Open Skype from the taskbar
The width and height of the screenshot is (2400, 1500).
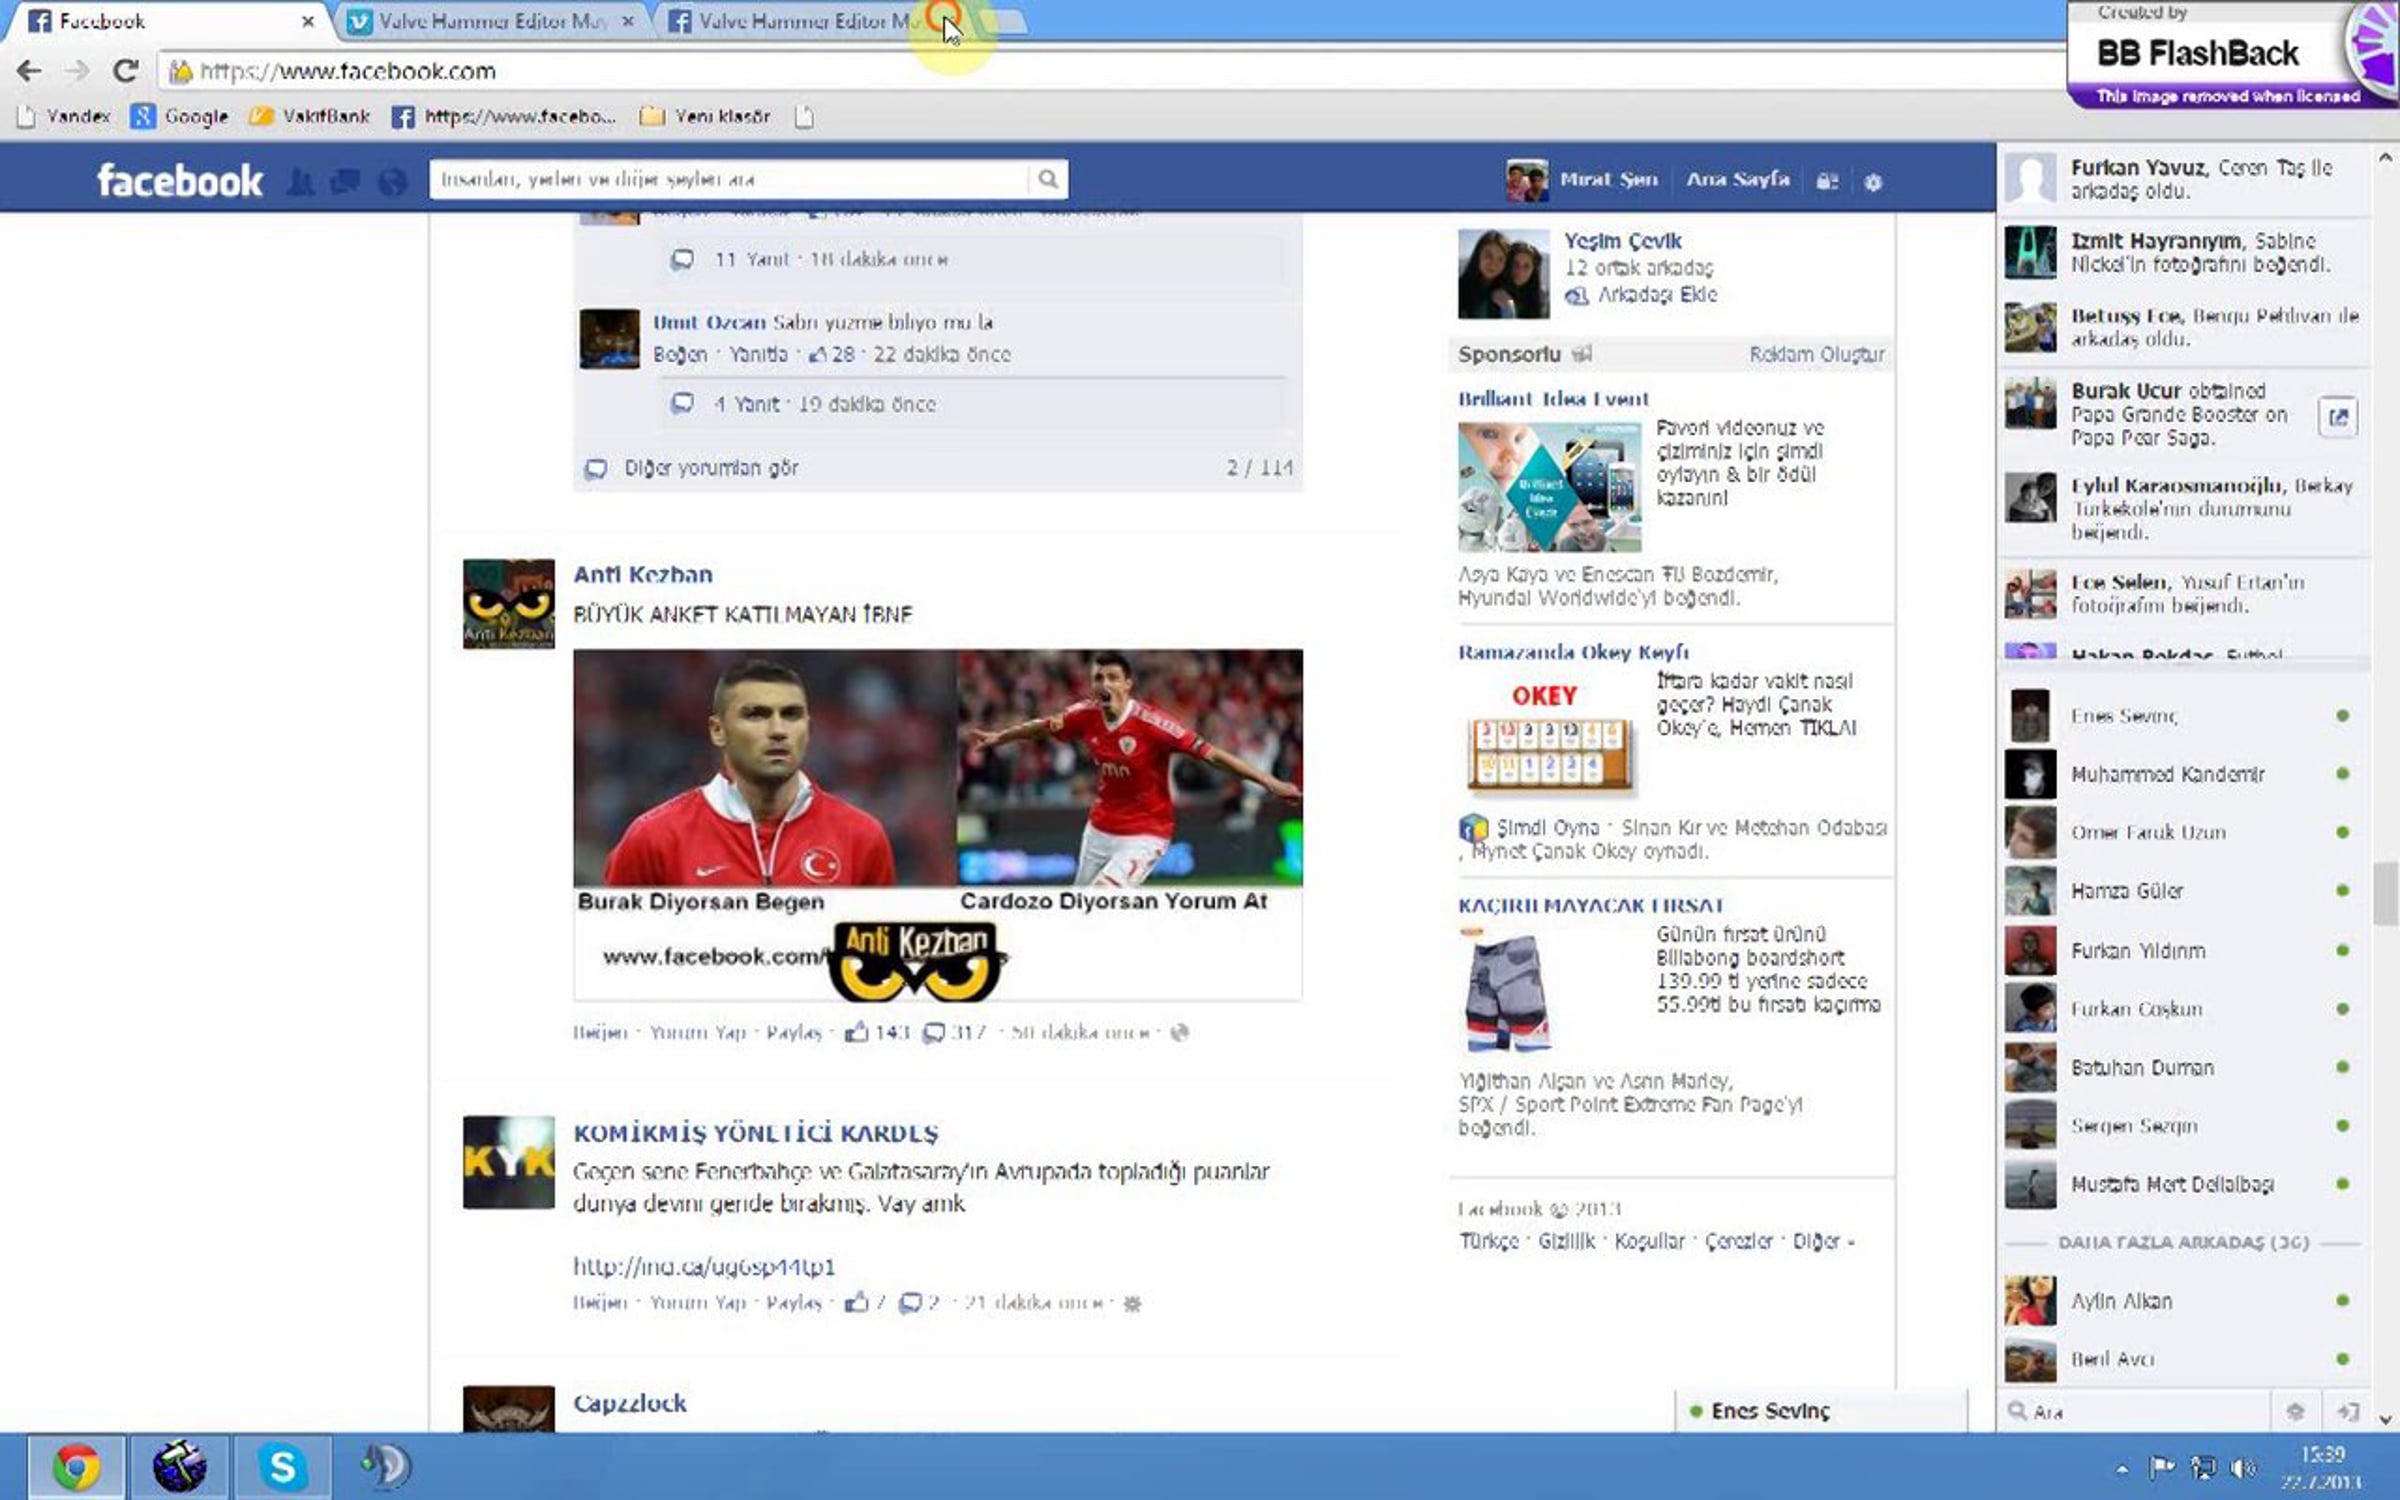tap(283, 1467)
